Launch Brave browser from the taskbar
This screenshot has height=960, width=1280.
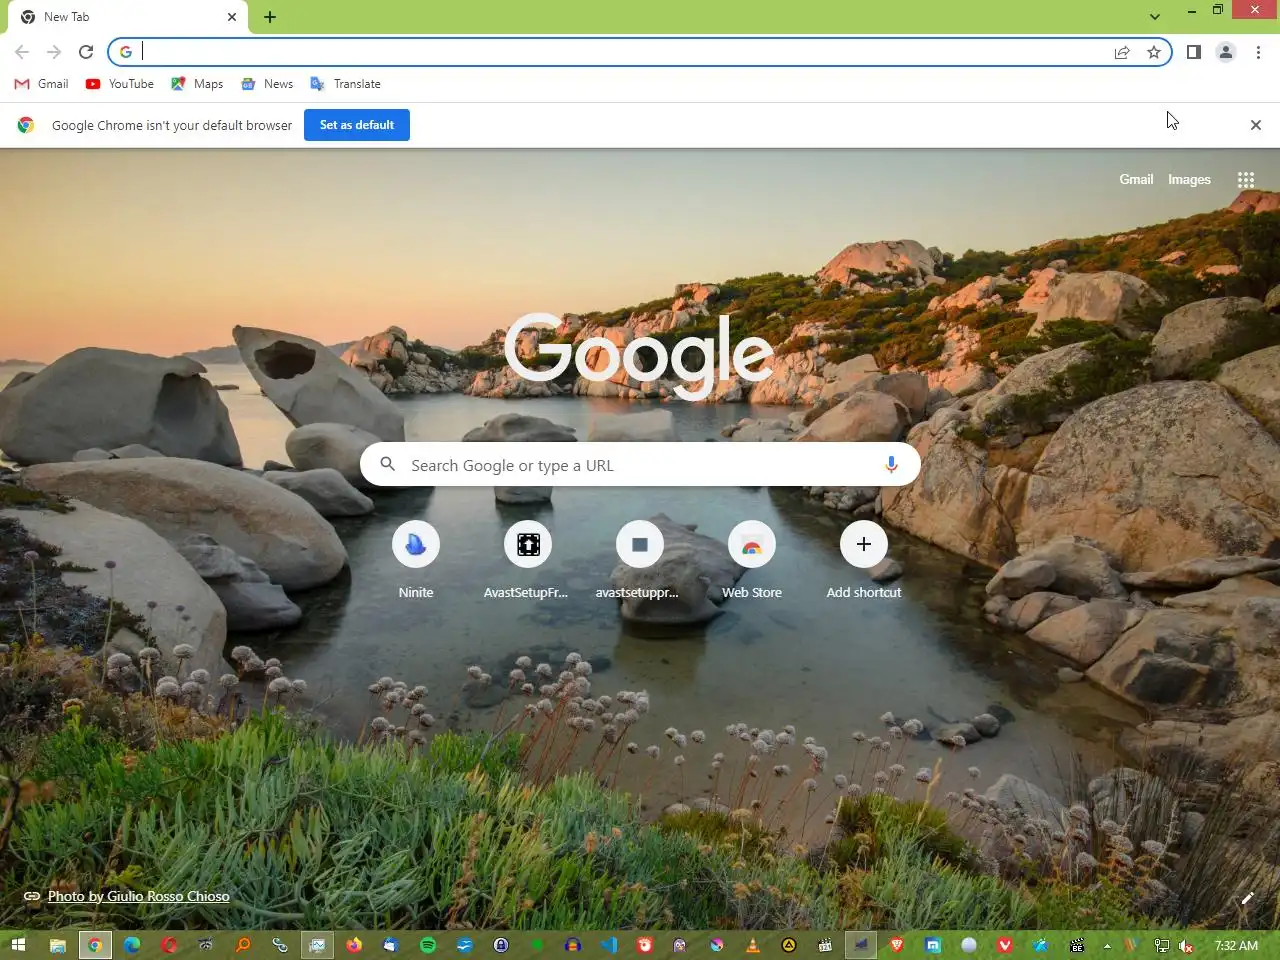click(x=897, y=945)
